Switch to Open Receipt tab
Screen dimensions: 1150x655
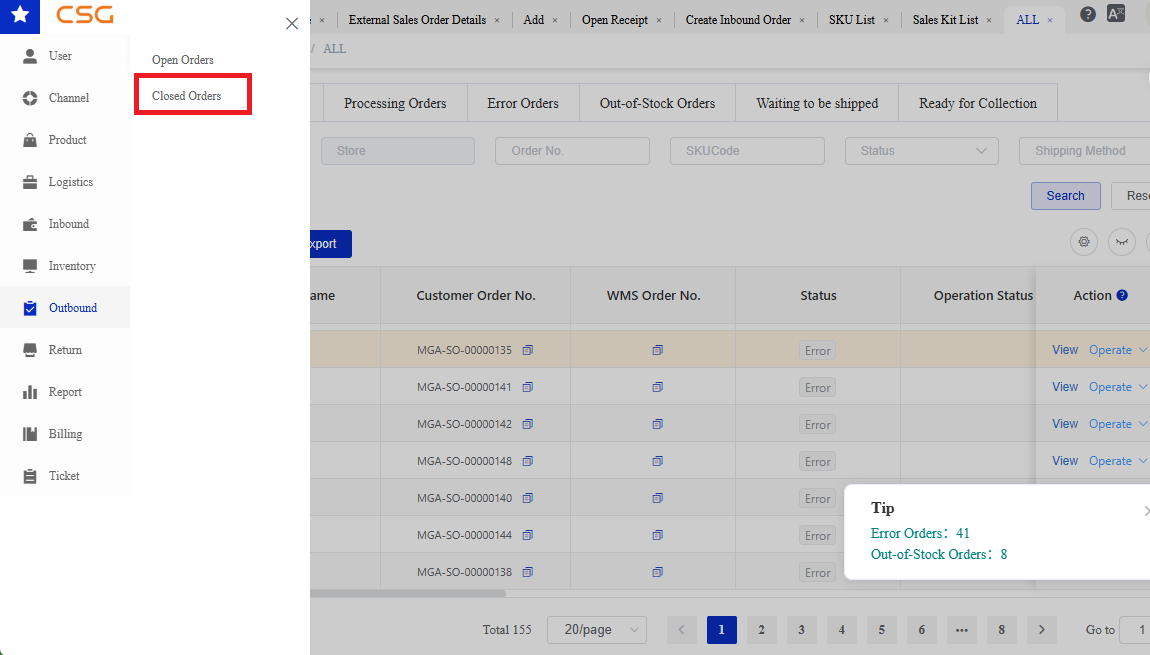point(615,20)
